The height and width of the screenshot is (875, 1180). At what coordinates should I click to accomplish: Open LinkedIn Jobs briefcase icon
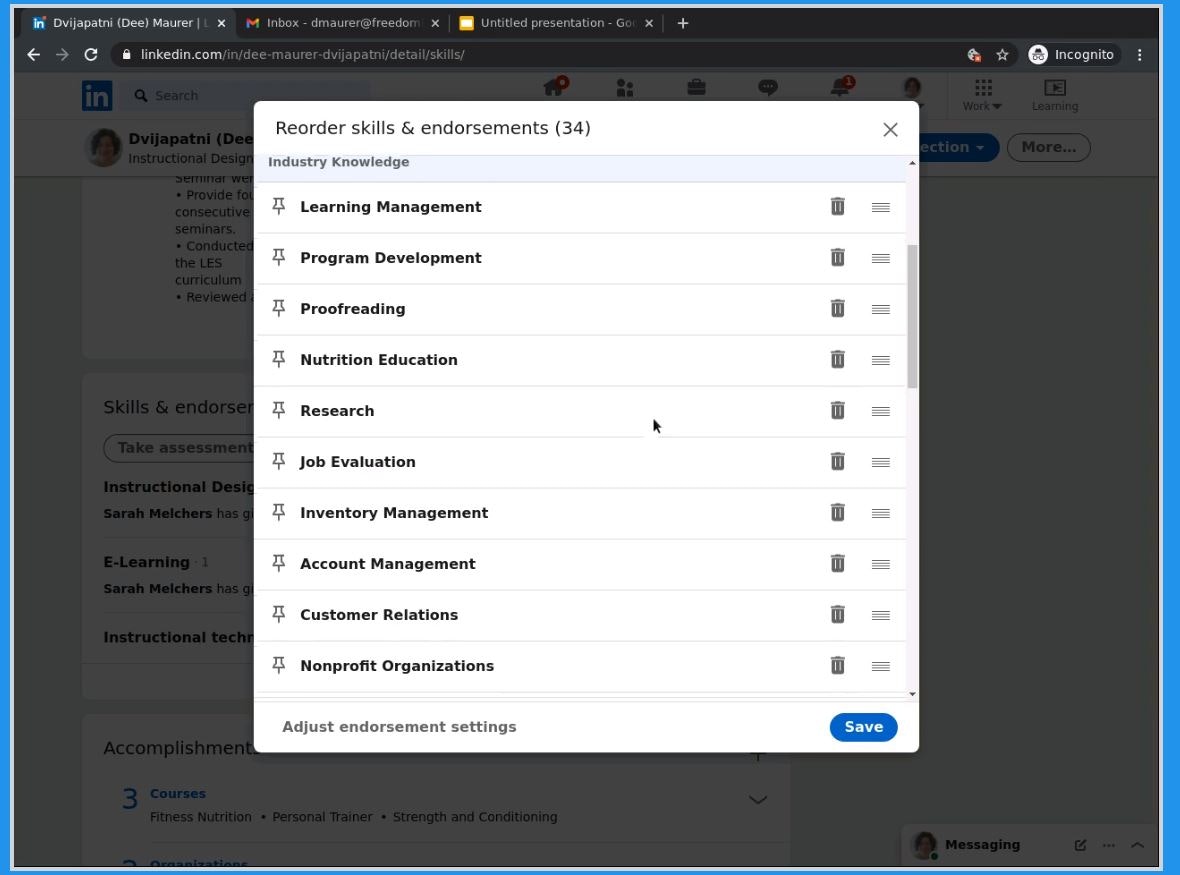coord(696,87)
